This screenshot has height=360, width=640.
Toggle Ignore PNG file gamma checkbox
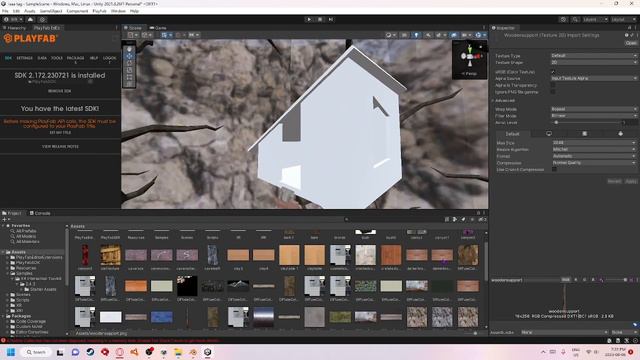click(553, 92)
